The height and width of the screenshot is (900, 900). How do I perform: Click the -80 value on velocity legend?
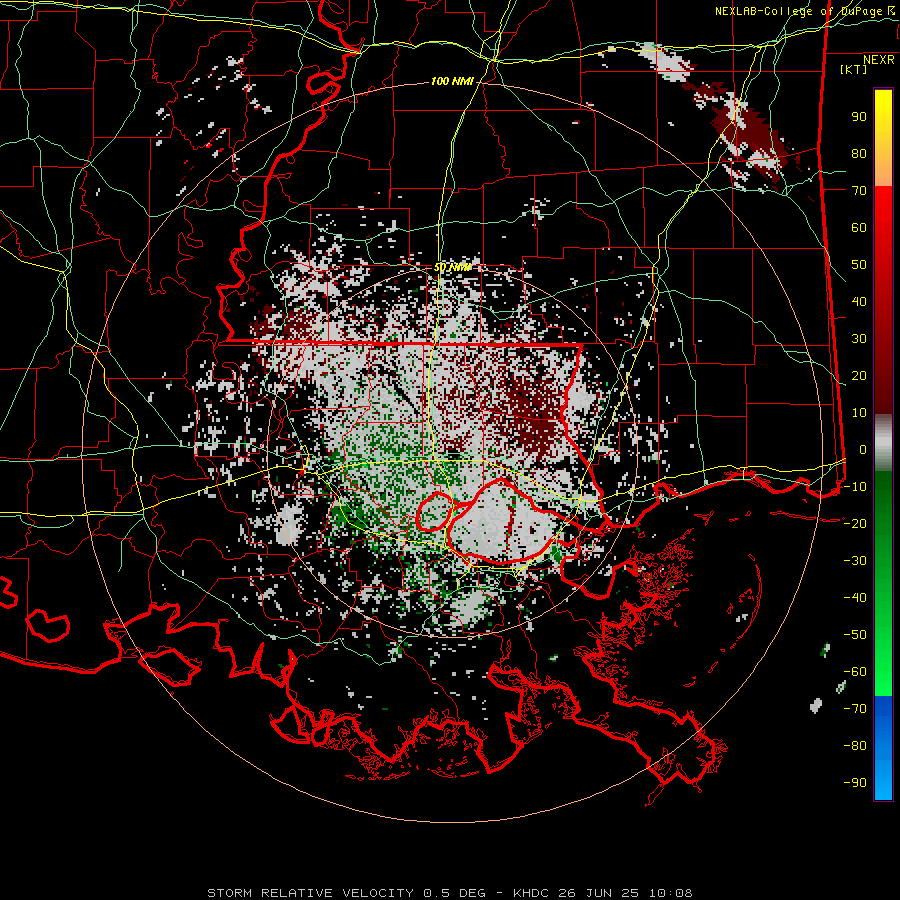(x=855, y=746)
